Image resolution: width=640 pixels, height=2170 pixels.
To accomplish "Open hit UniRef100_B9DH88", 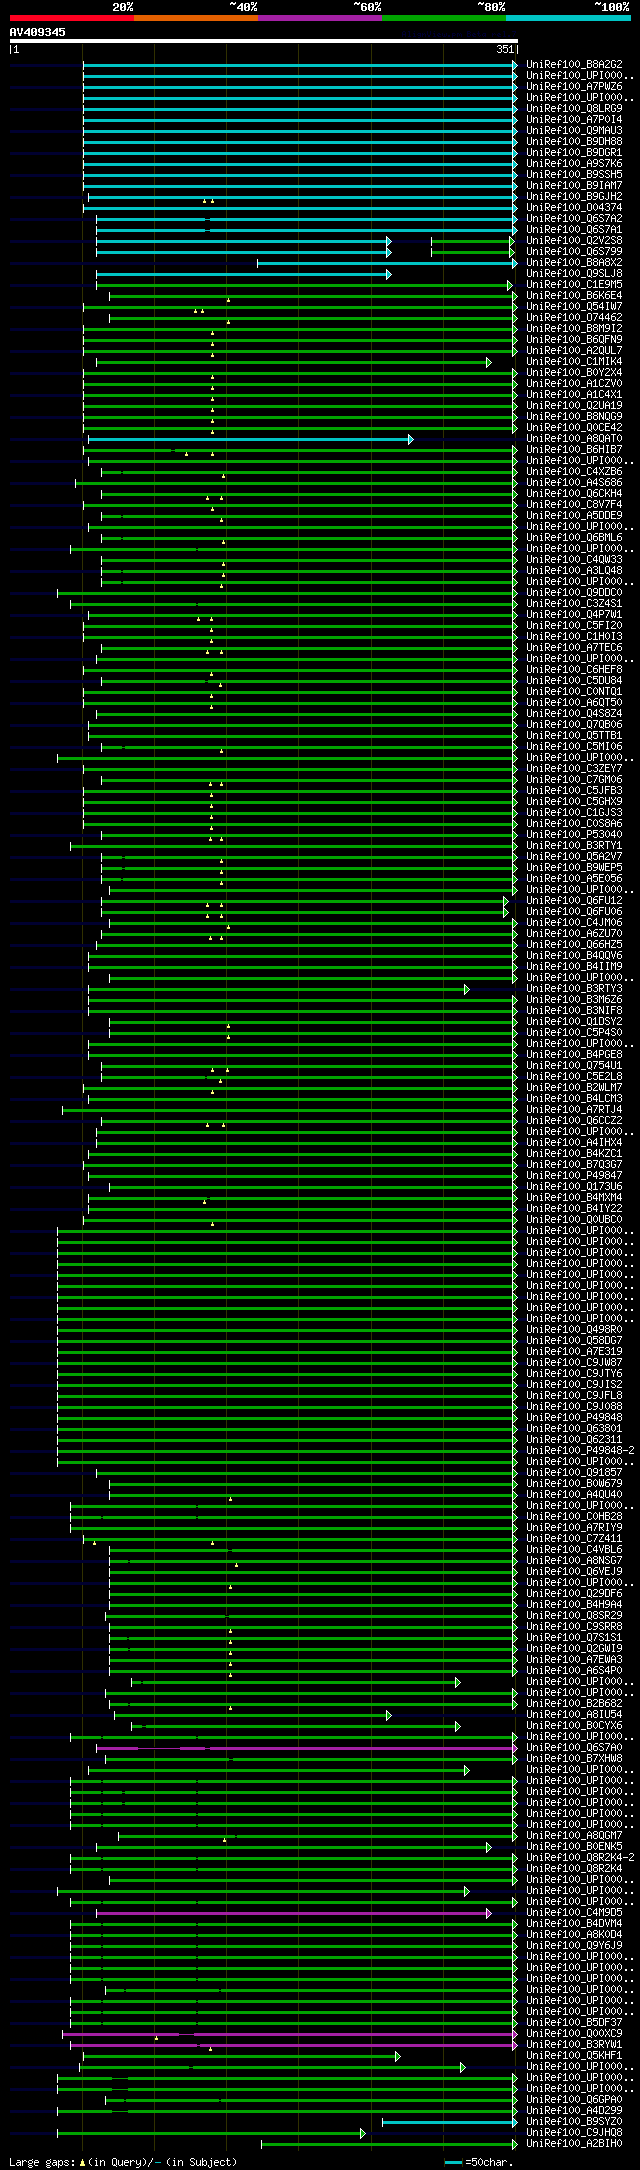I will [x=574, y=142].
